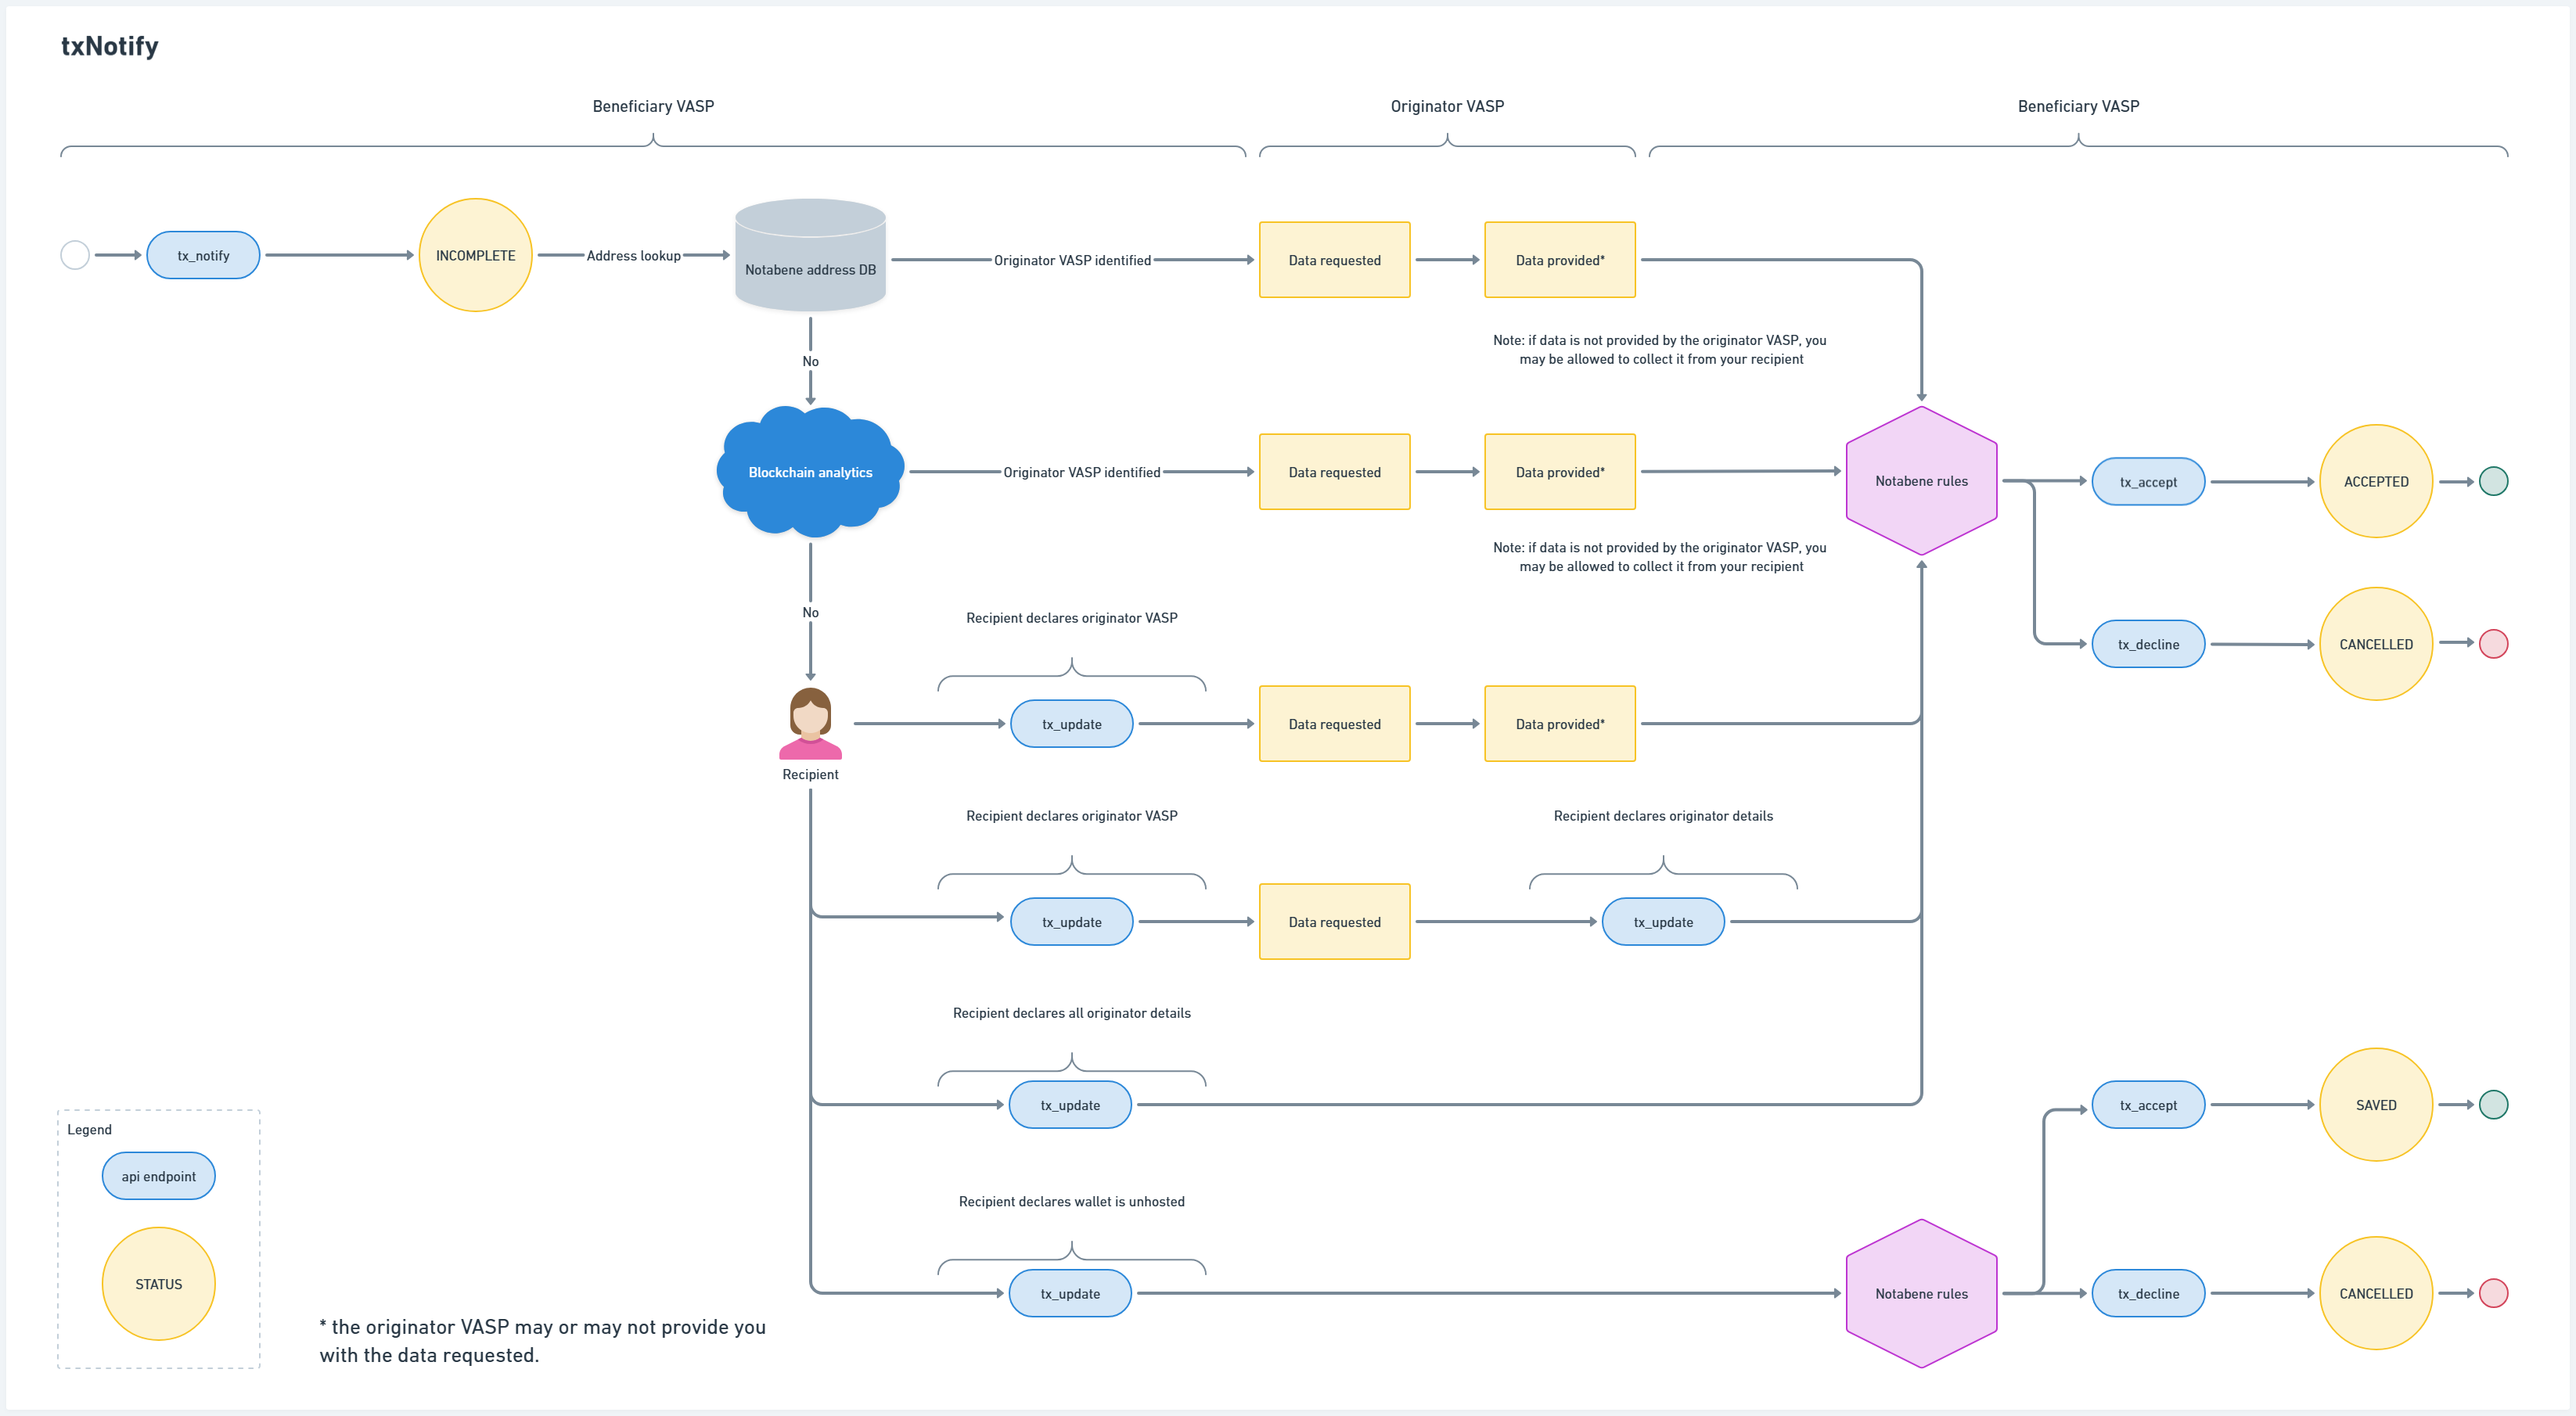Click the Data provided* box beside Data requested

tap(1560, 260)
